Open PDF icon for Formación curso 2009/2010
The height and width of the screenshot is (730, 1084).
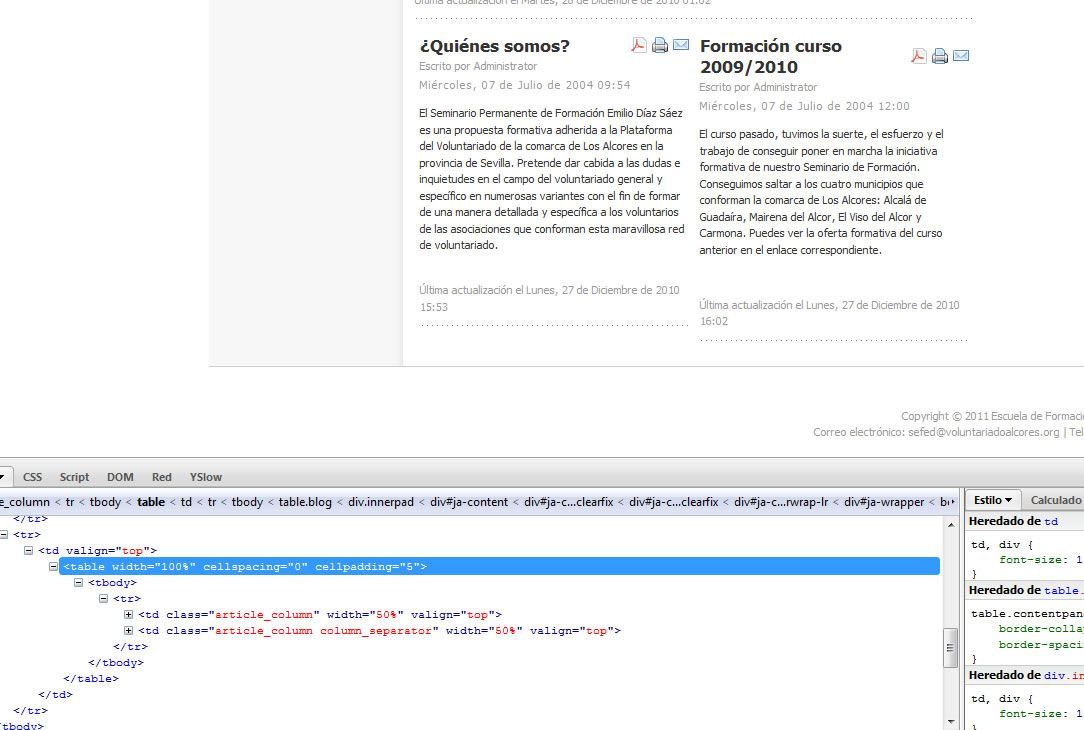coord(919,56)
